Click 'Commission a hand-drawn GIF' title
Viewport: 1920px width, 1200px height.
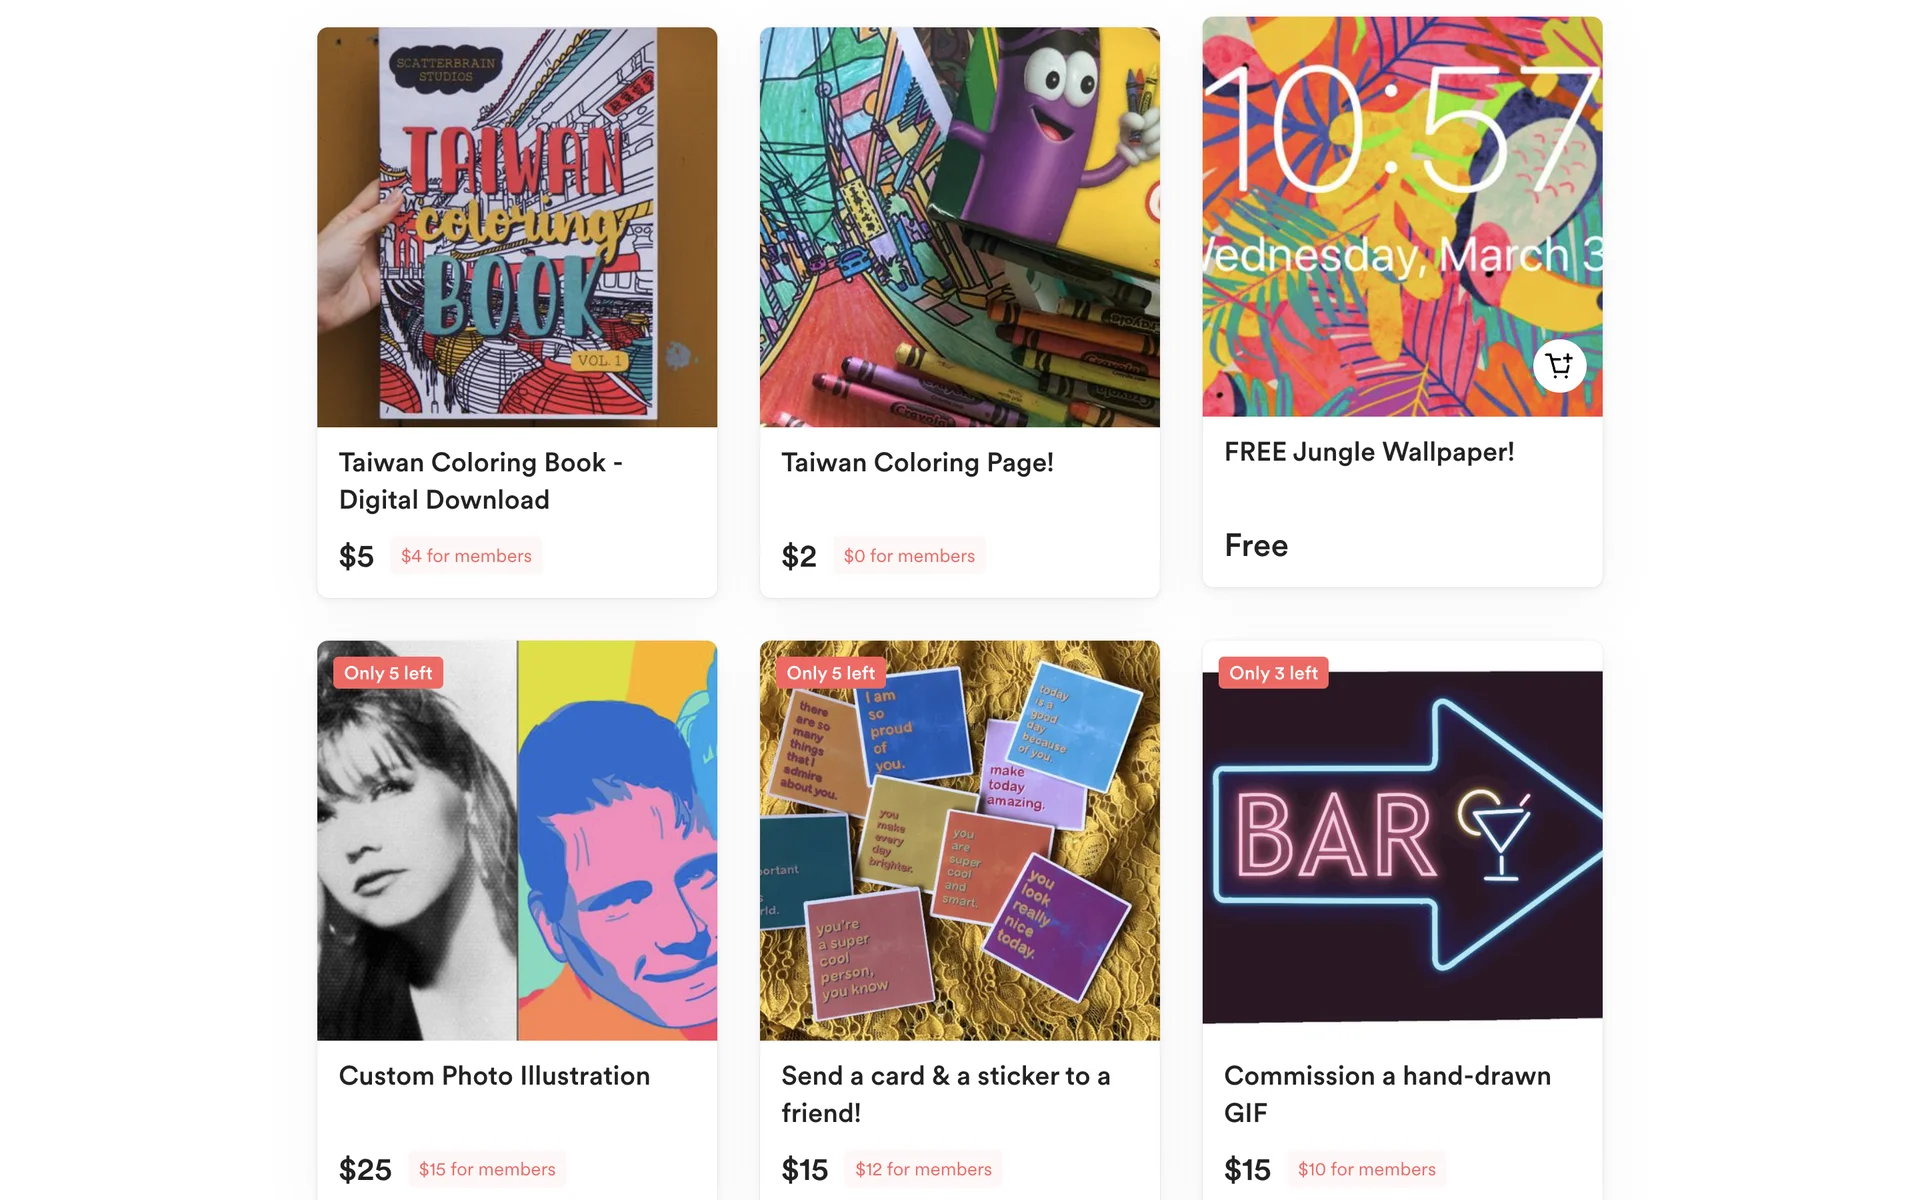pyautogui.click(x=1387, y=1094)
